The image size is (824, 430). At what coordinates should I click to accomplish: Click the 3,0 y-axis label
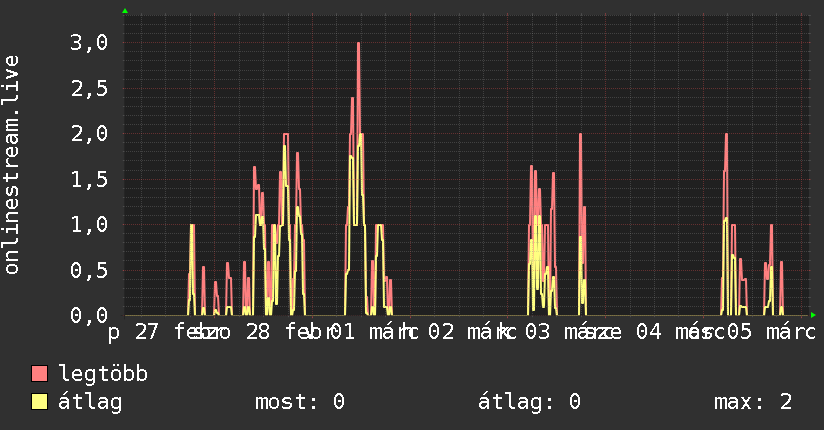point(89,43)
